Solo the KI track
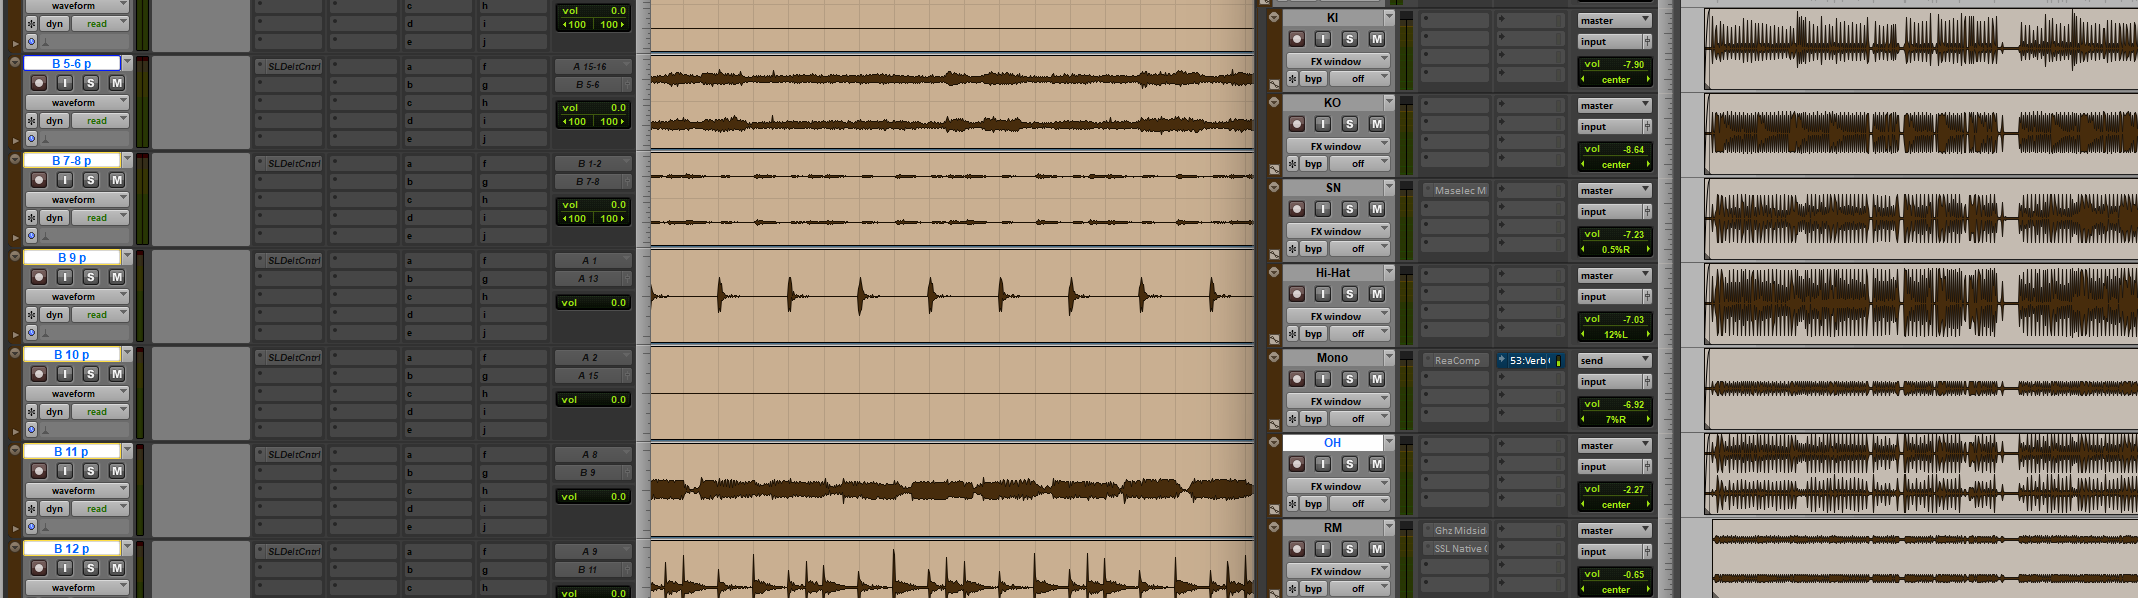The height and width of the screenshot is (598, 2138). pyautogui.click(x=1350, y=39)
